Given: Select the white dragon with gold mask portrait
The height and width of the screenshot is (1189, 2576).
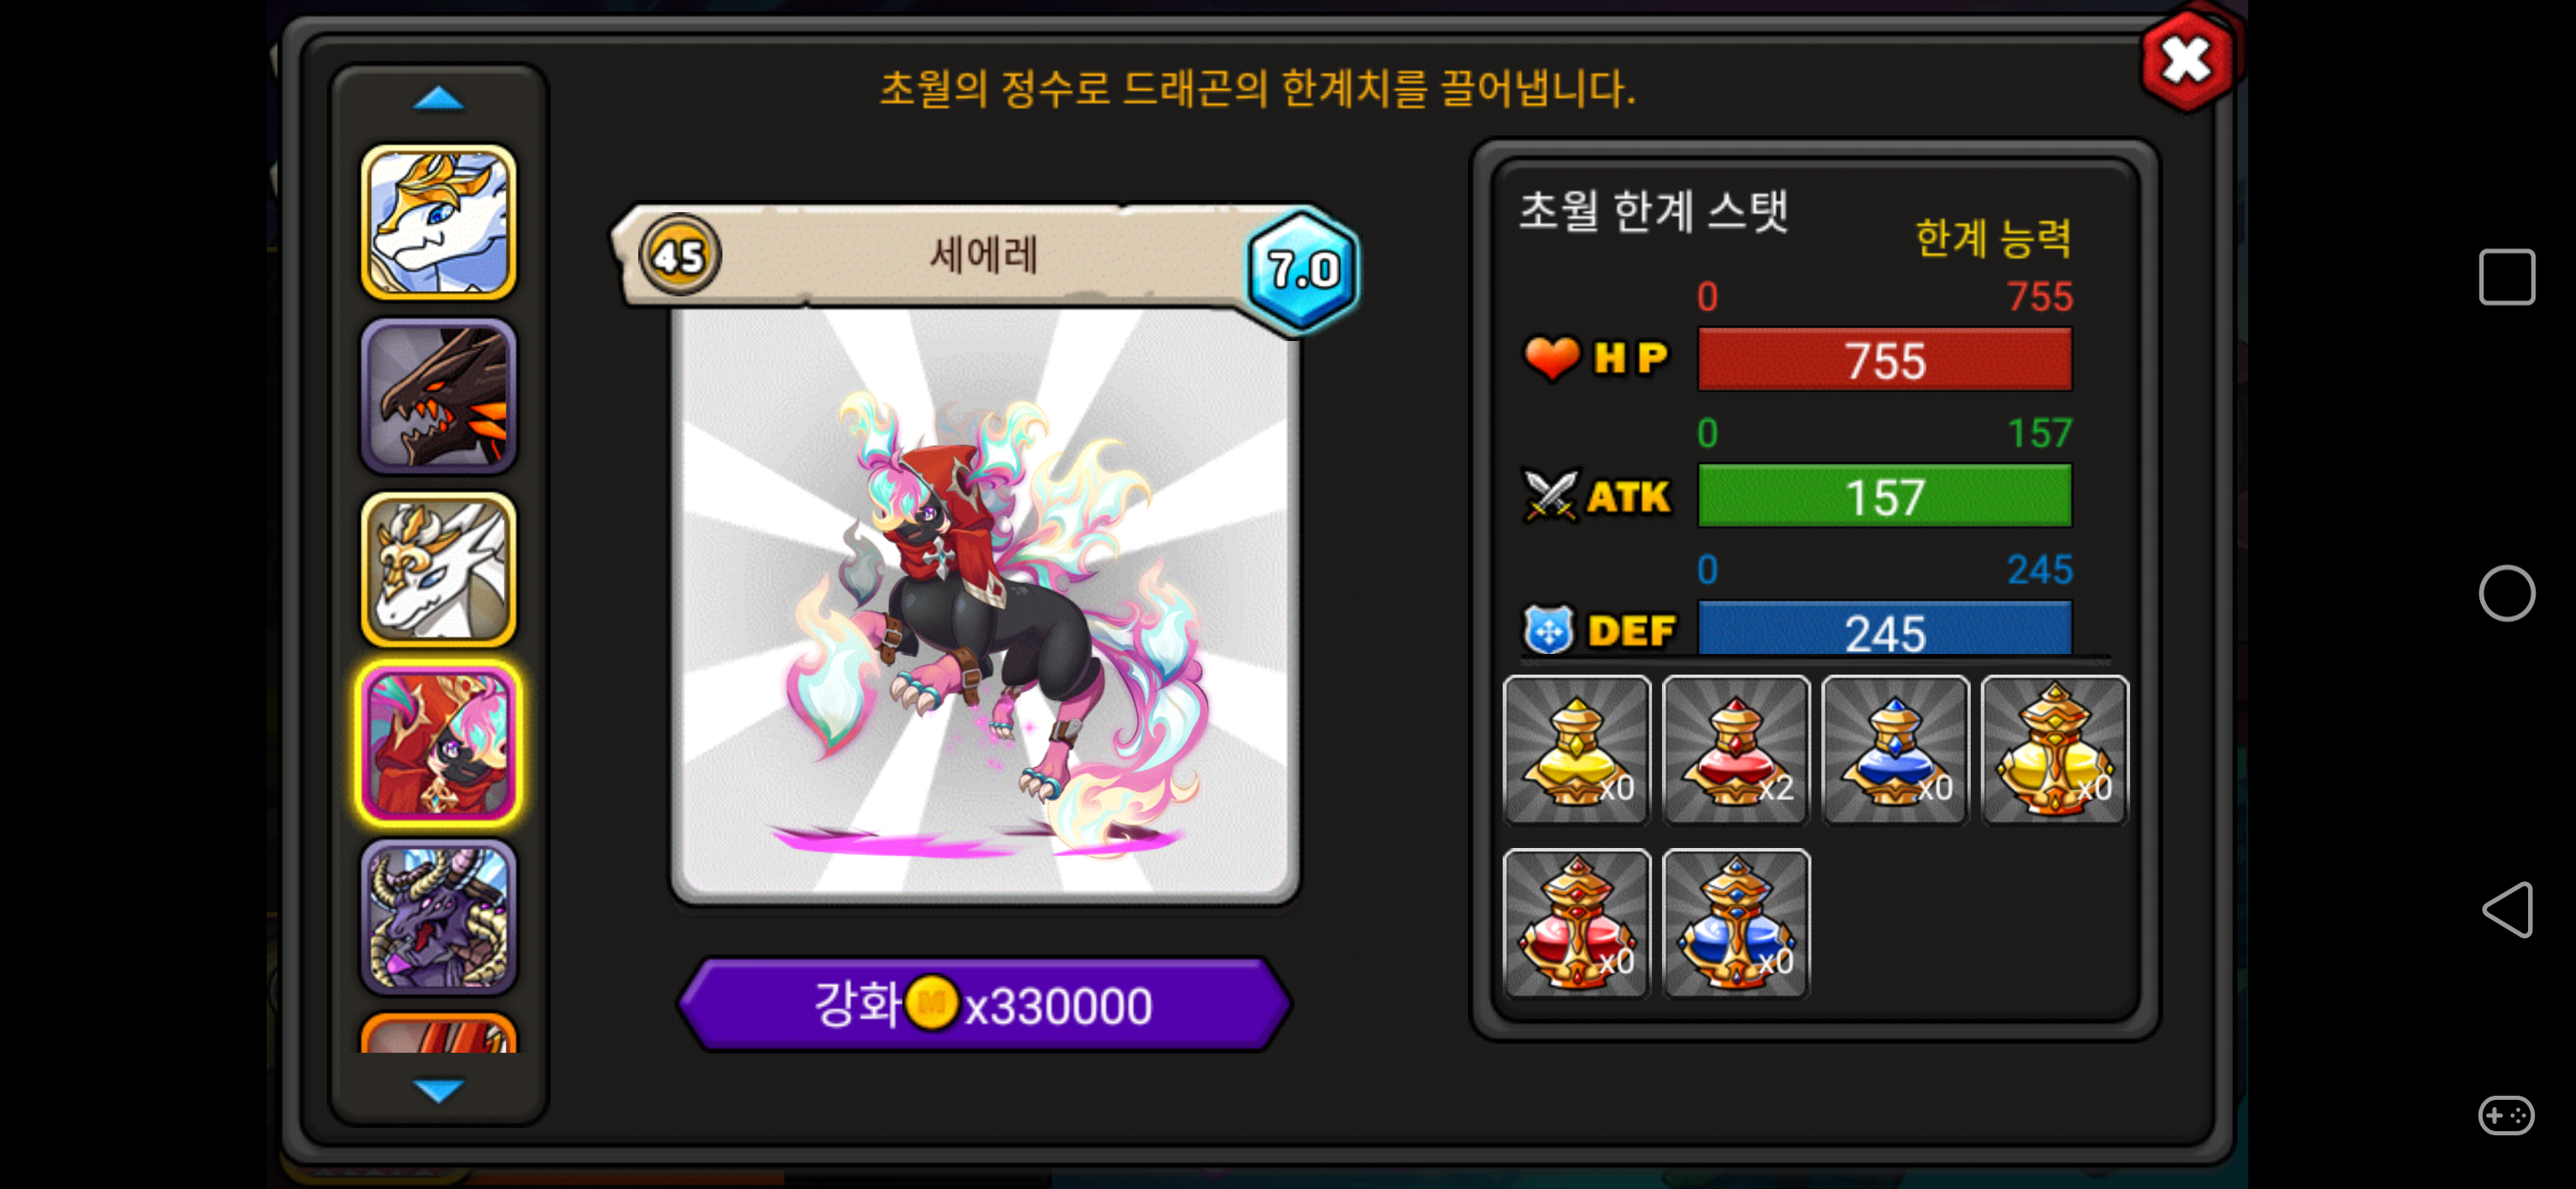Looking at the screenshot, I should (x=438, y=569).
